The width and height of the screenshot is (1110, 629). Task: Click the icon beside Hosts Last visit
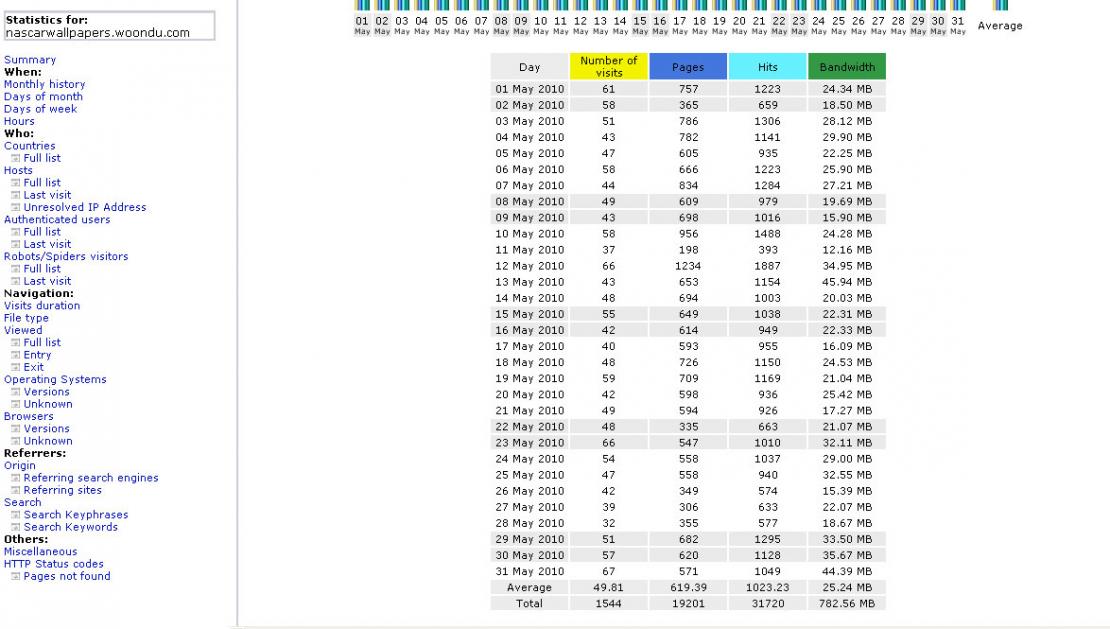(16, 195)
